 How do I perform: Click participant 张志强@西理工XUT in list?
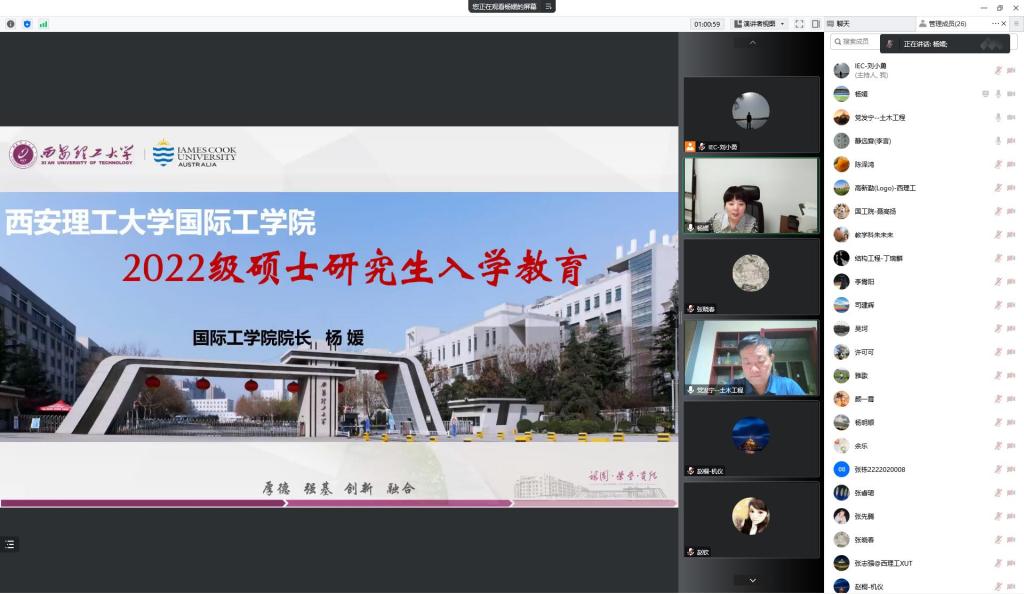click(x=883, y=563)
